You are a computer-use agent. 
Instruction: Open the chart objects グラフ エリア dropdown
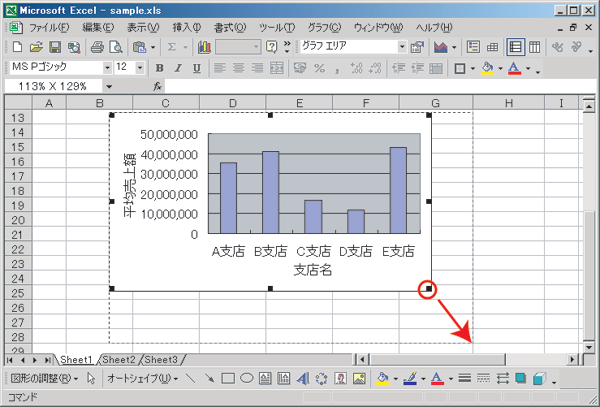[403, 47]
